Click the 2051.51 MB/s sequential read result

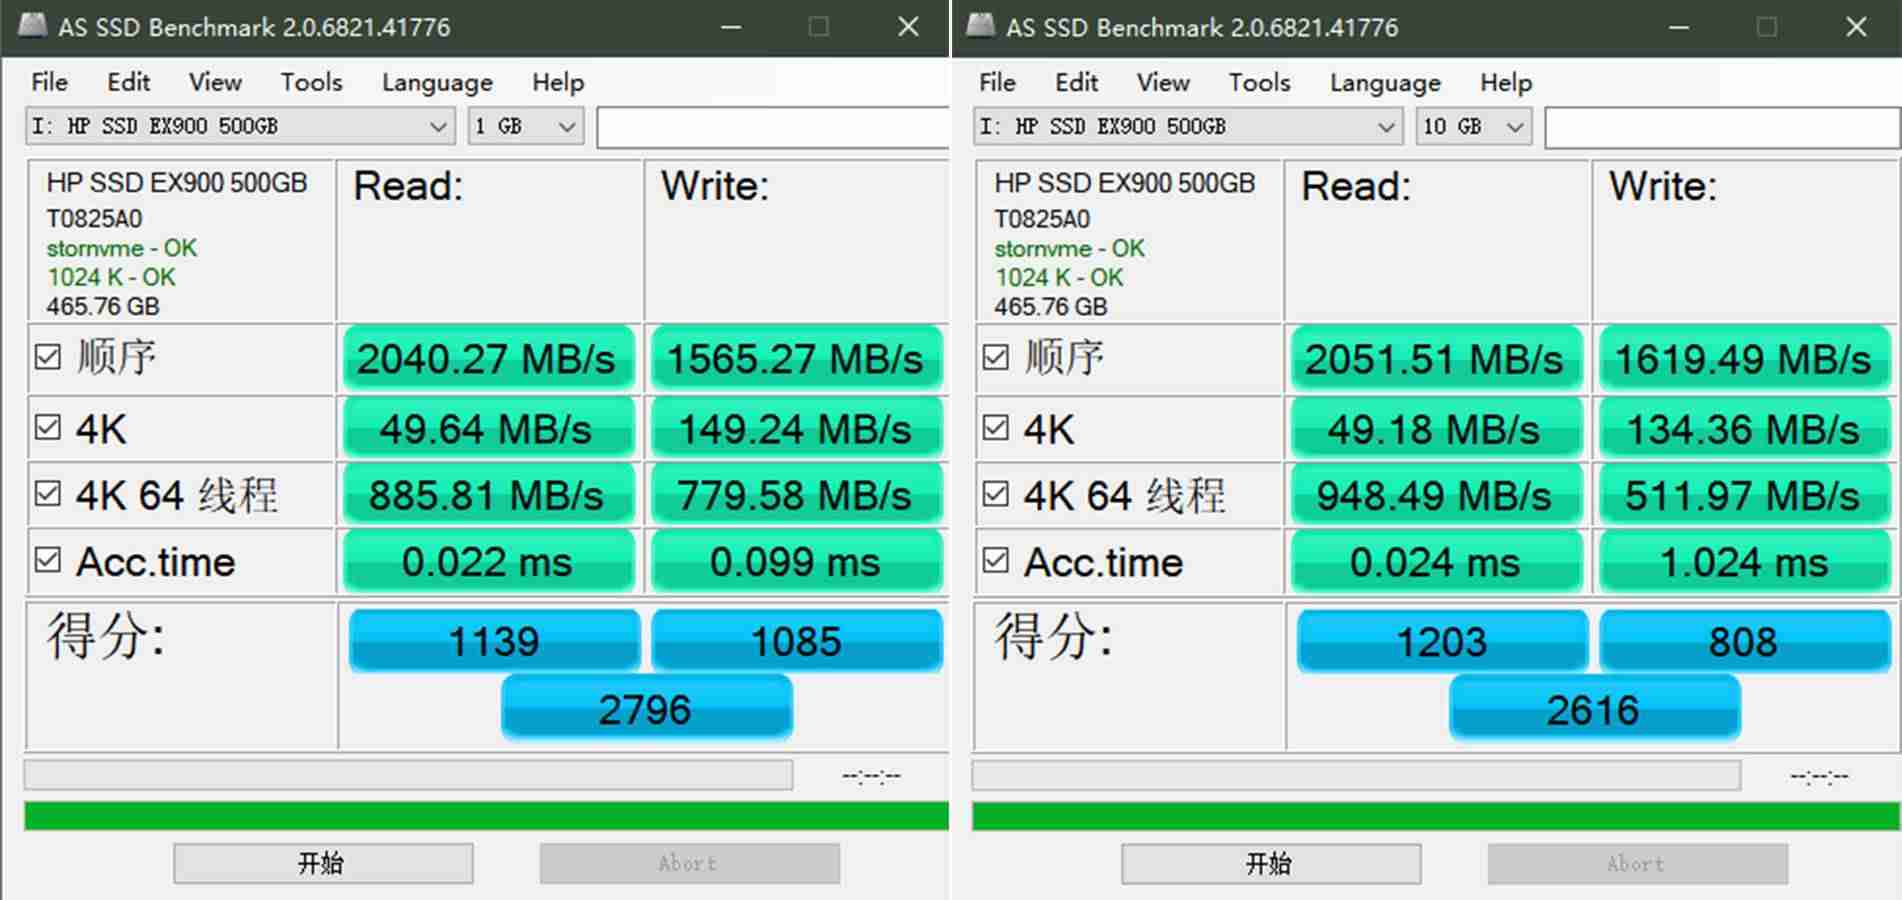pyautogui.click(x=1436, y=358)
